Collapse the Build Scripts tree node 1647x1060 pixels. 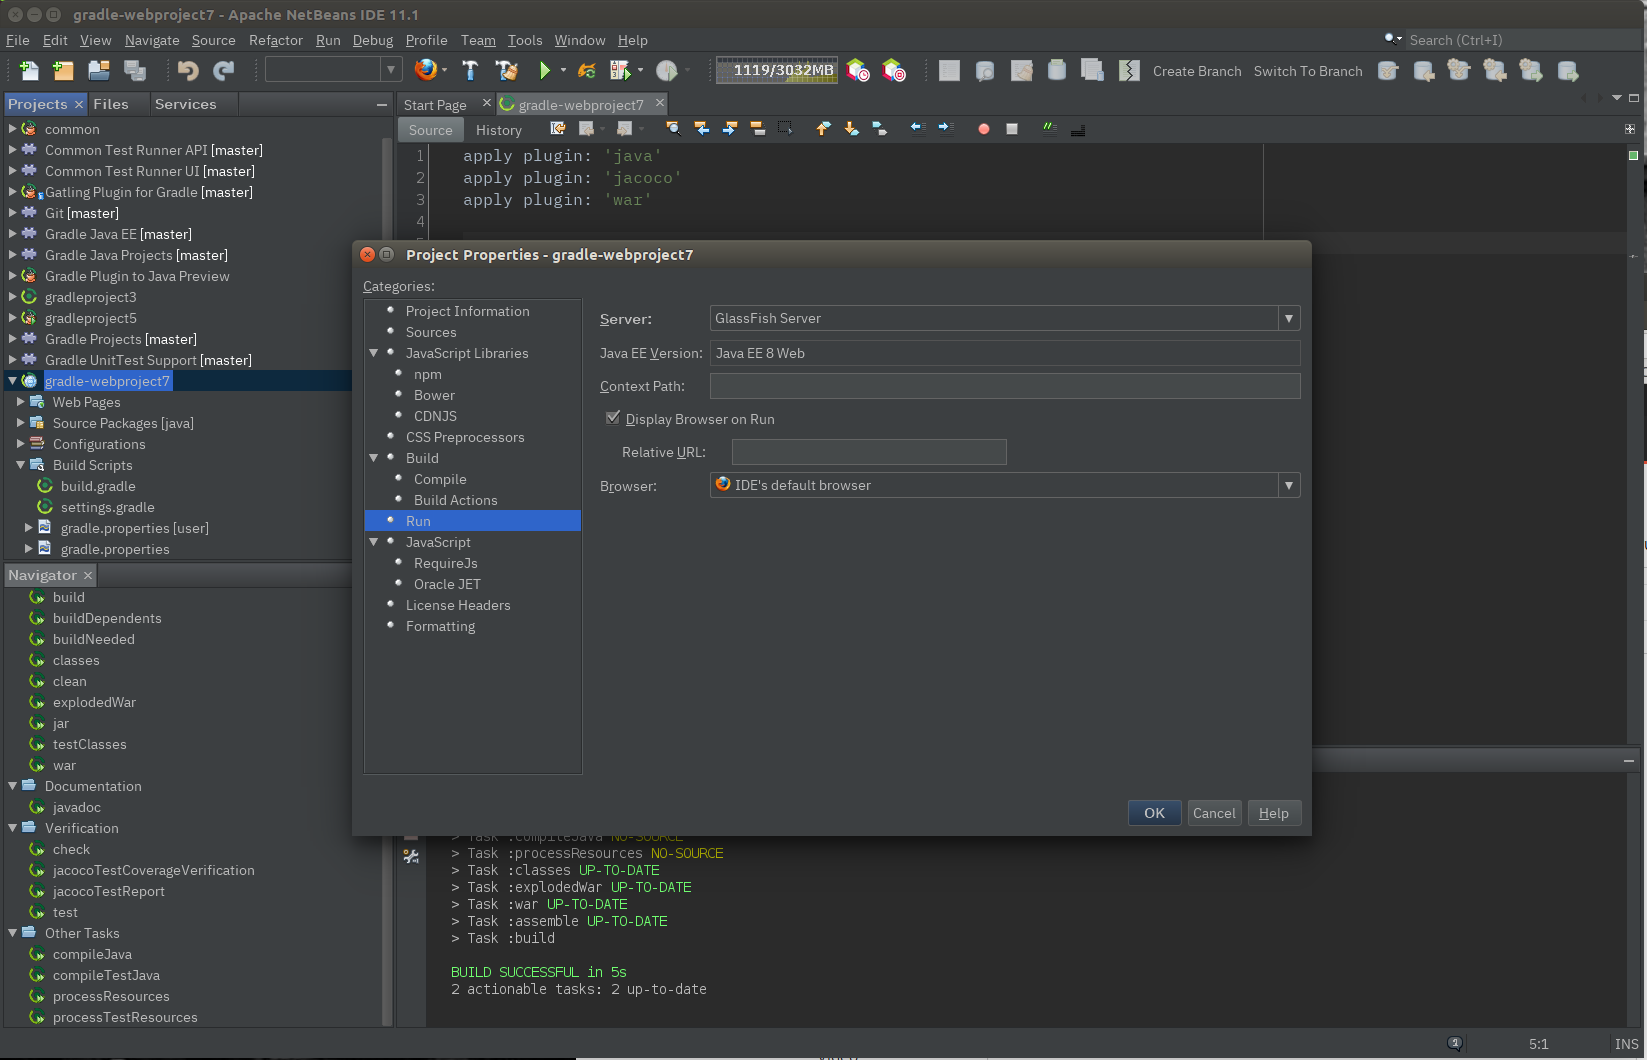coord(20,465)
